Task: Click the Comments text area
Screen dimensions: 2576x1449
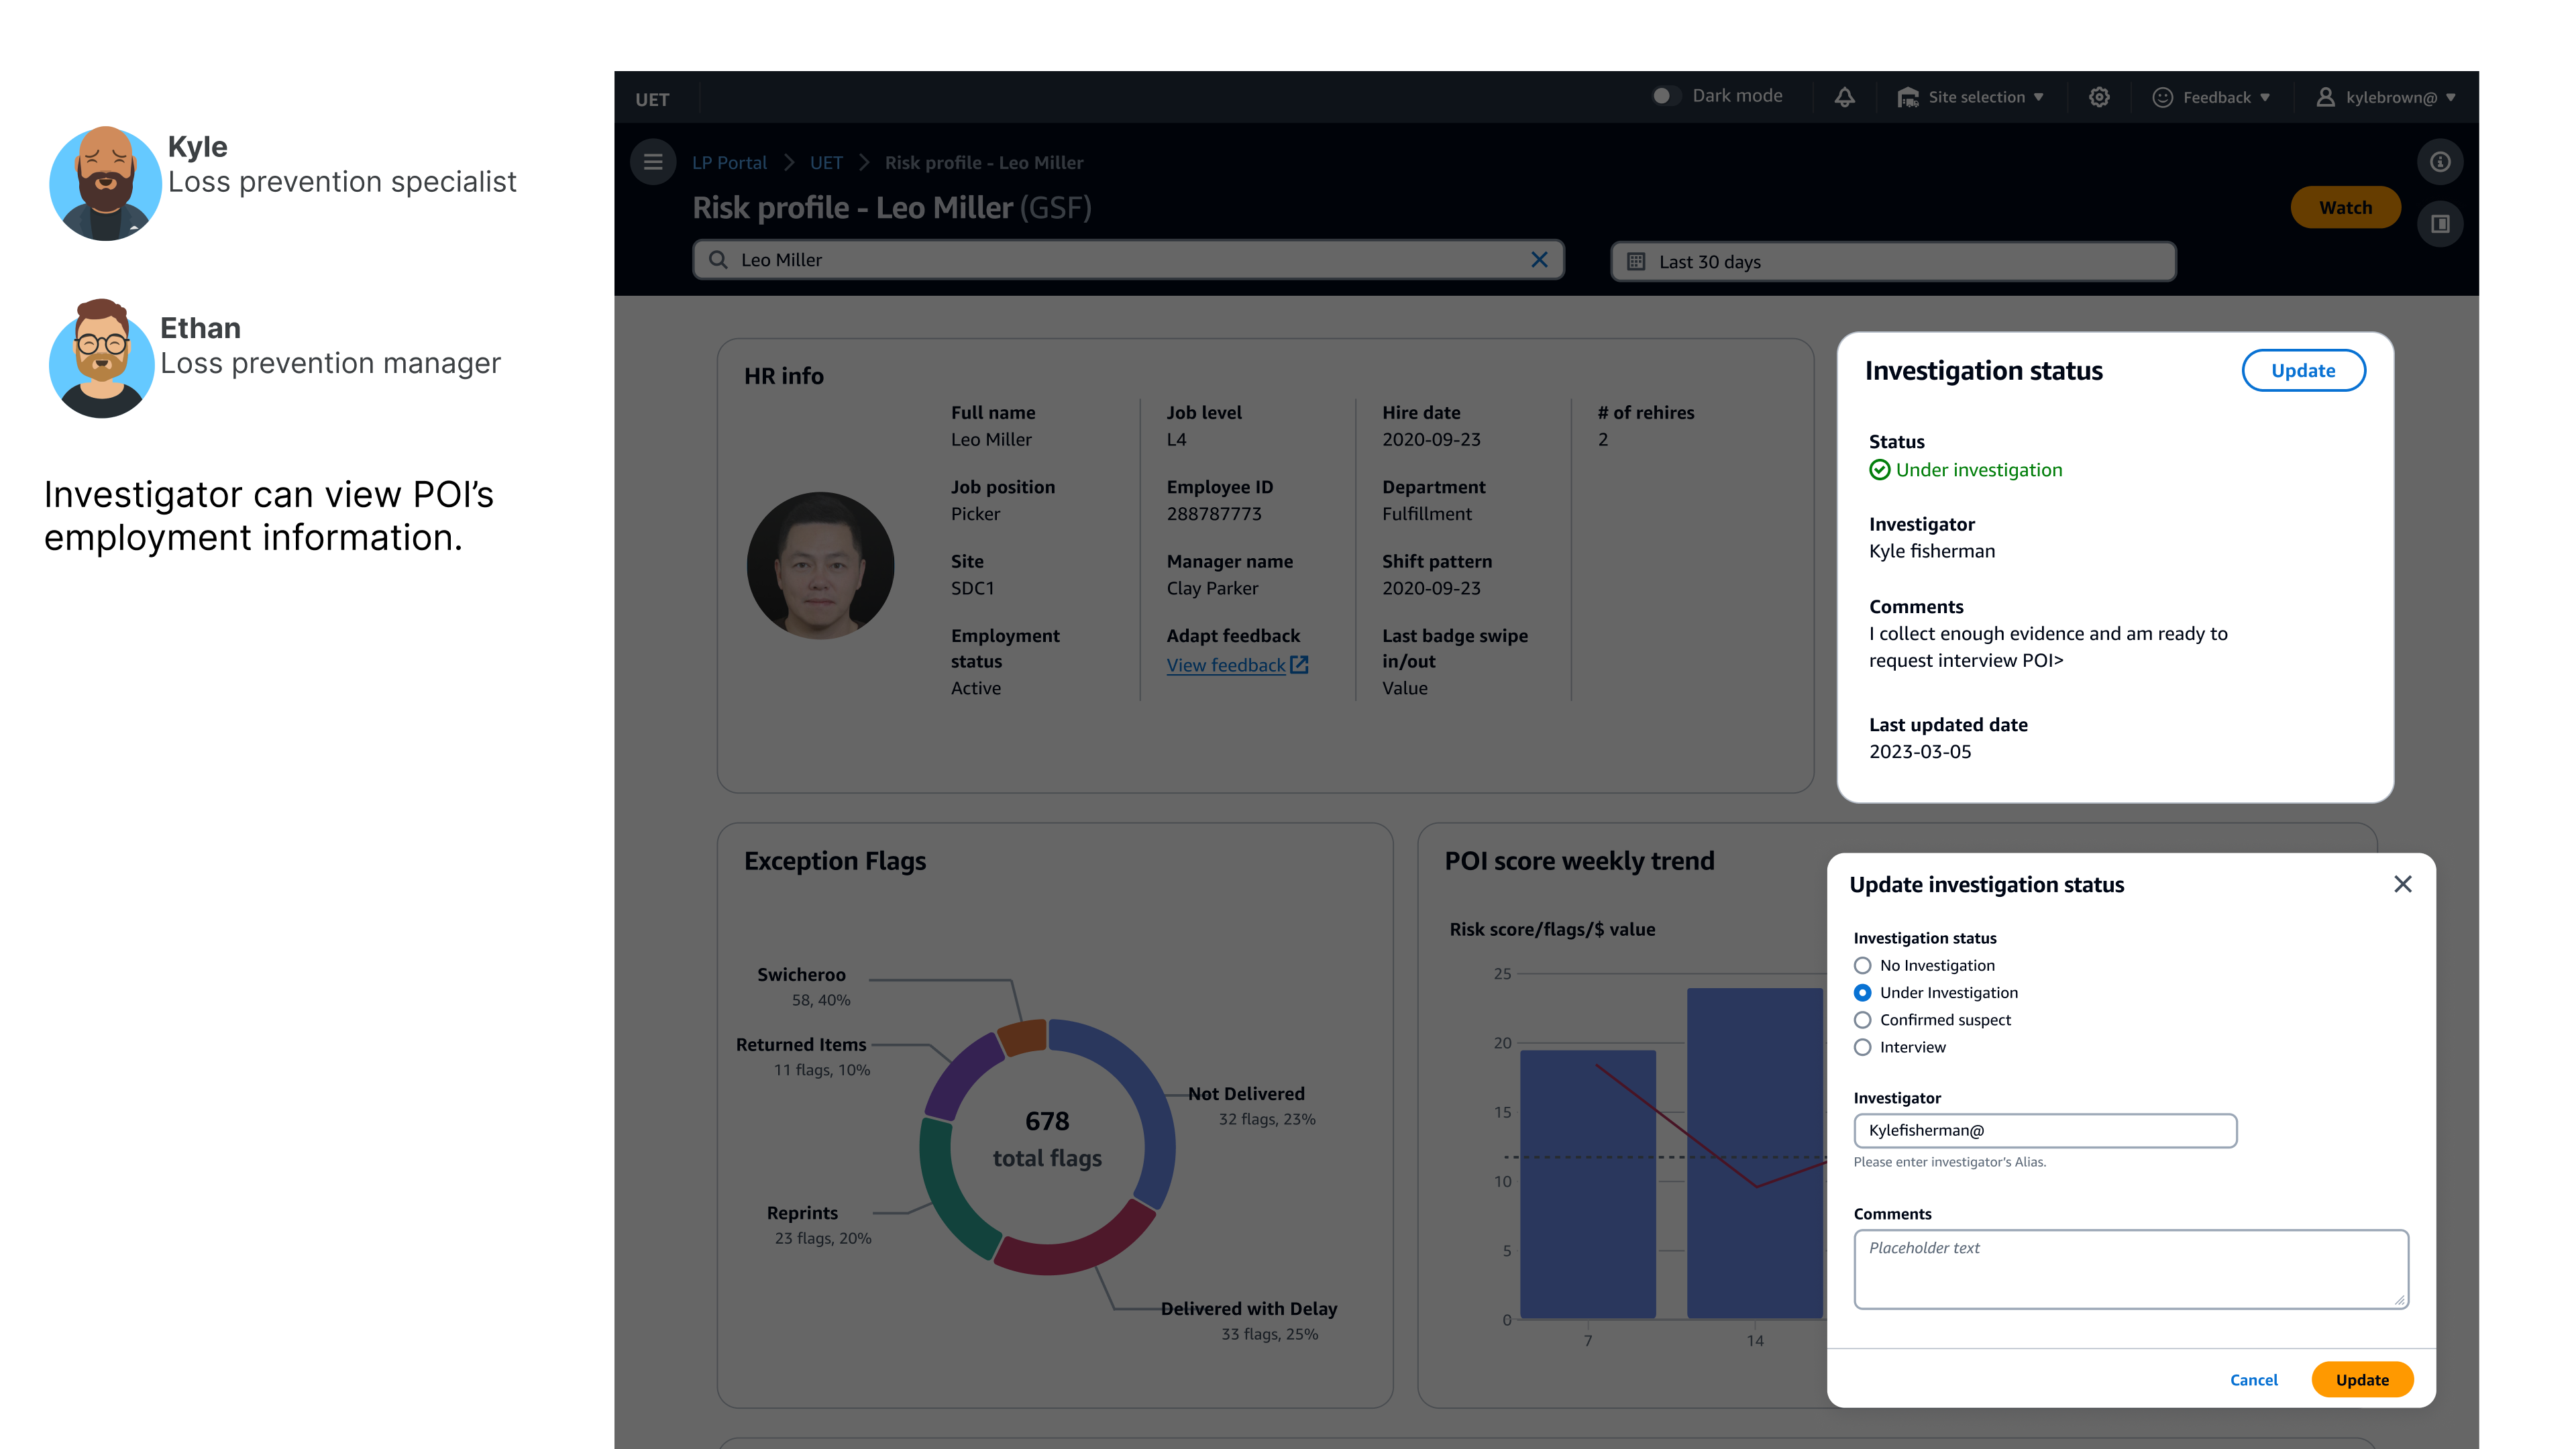Action: pos(2130,1268)
